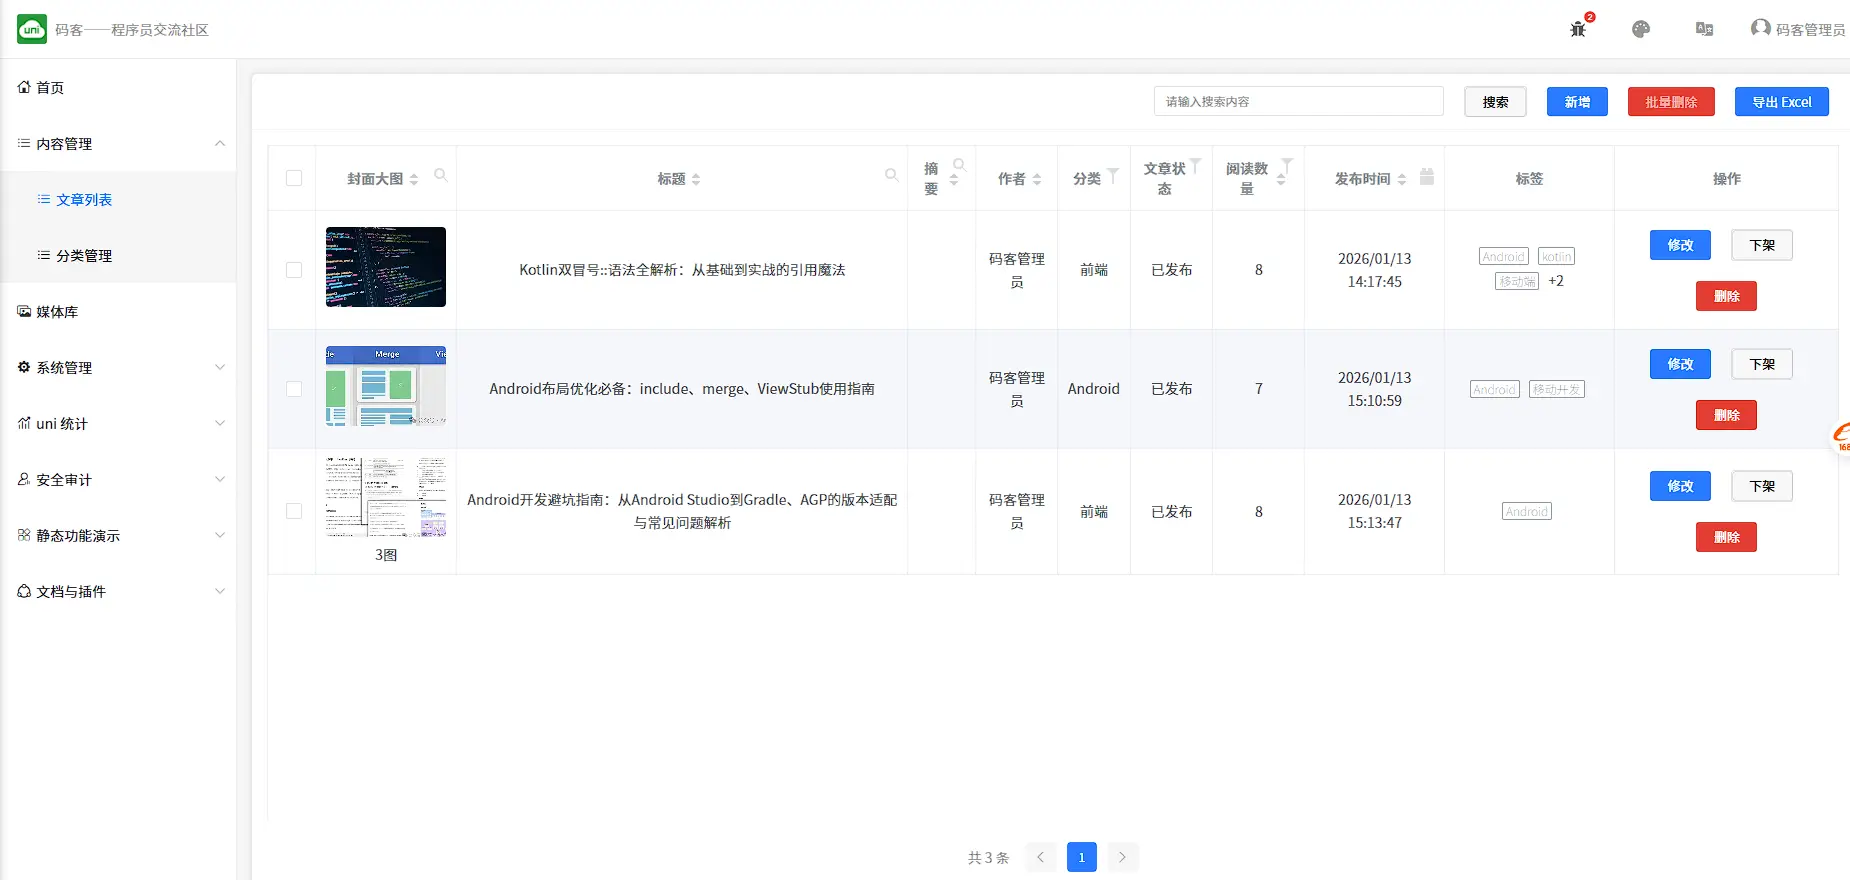Click the red 批量删除 button
The image size is (1850, 880).
click(x=1670, y=102)
